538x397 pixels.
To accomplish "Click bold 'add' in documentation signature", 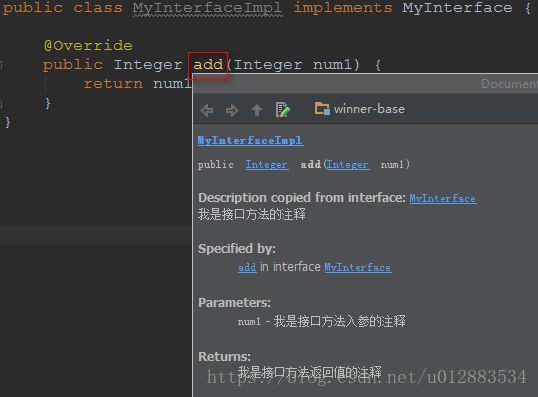I will (x=311, y=165).
